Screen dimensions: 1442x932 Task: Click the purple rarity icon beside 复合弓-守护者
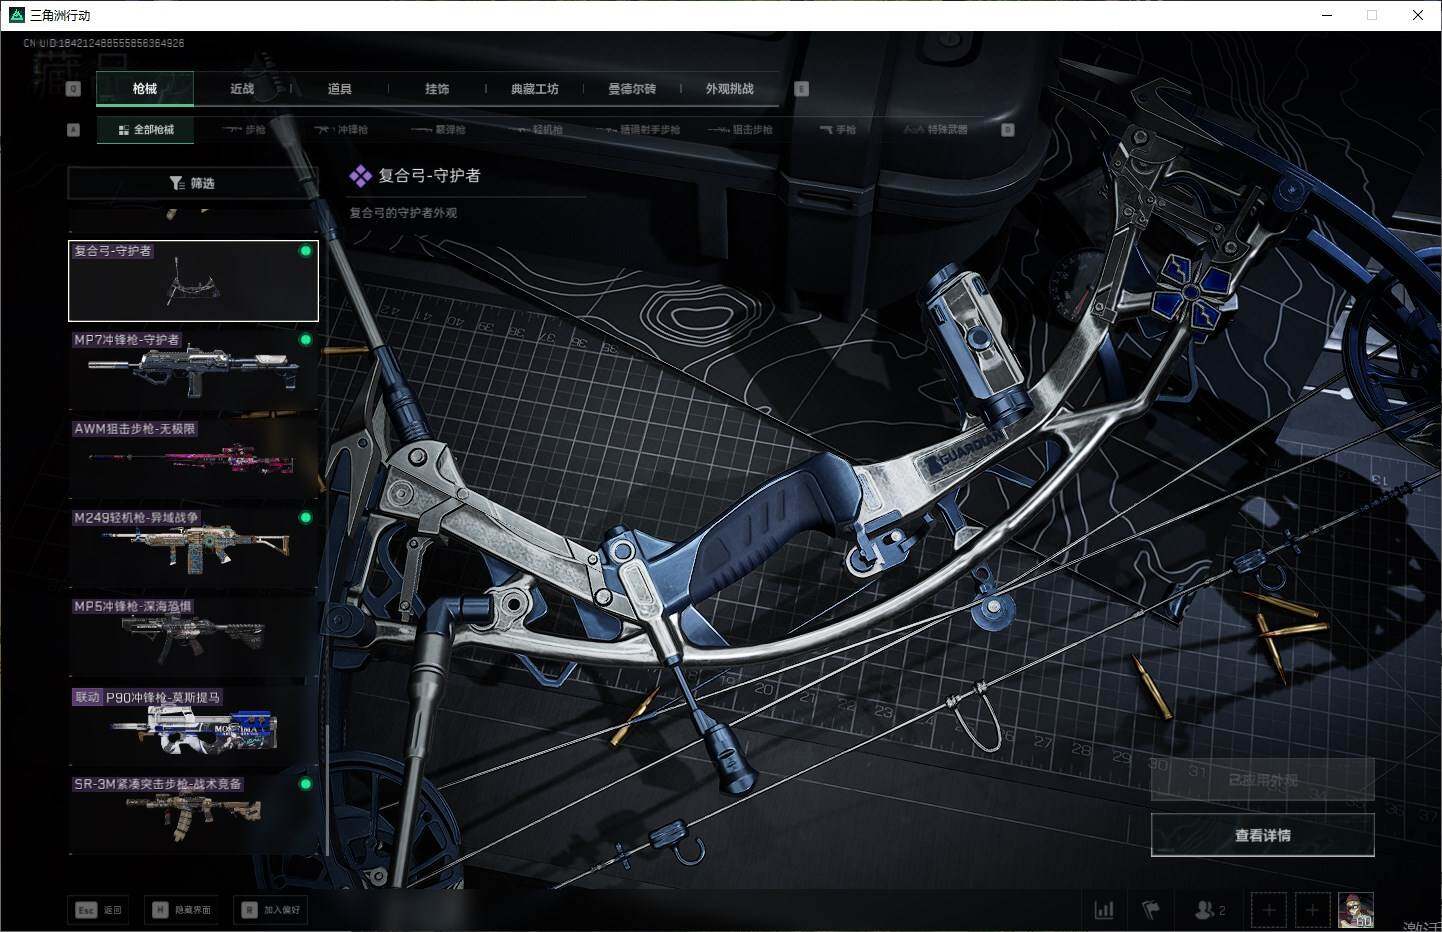[x=360, y=176]
